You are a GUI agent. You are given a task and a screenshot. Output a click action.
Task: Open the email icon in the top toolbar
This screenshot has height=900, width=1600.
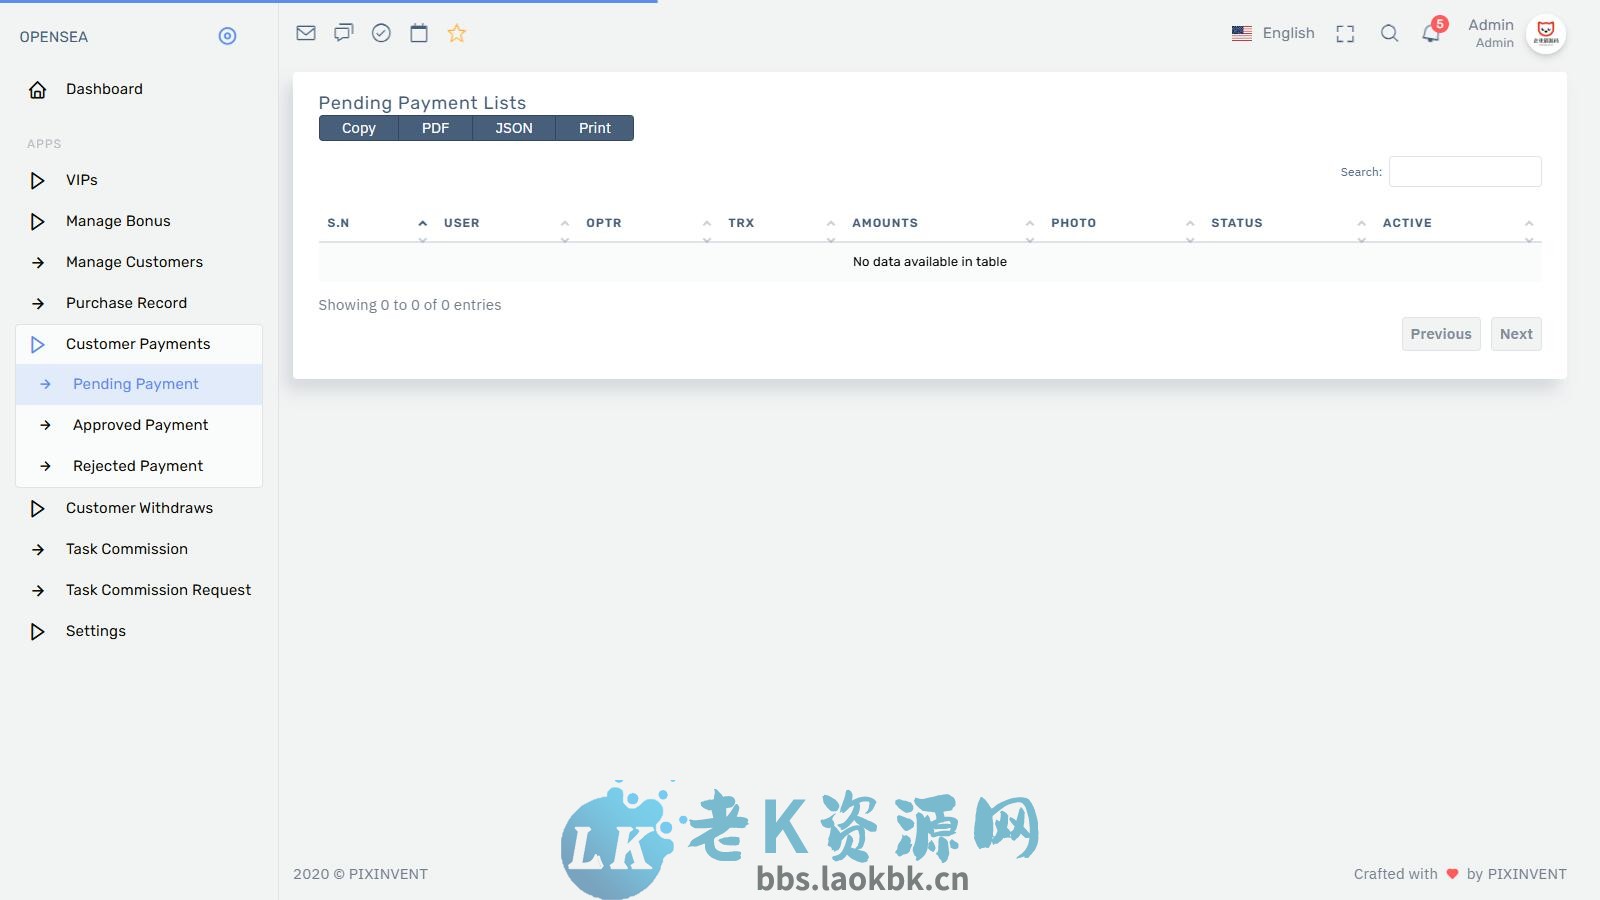coord(305,32)
